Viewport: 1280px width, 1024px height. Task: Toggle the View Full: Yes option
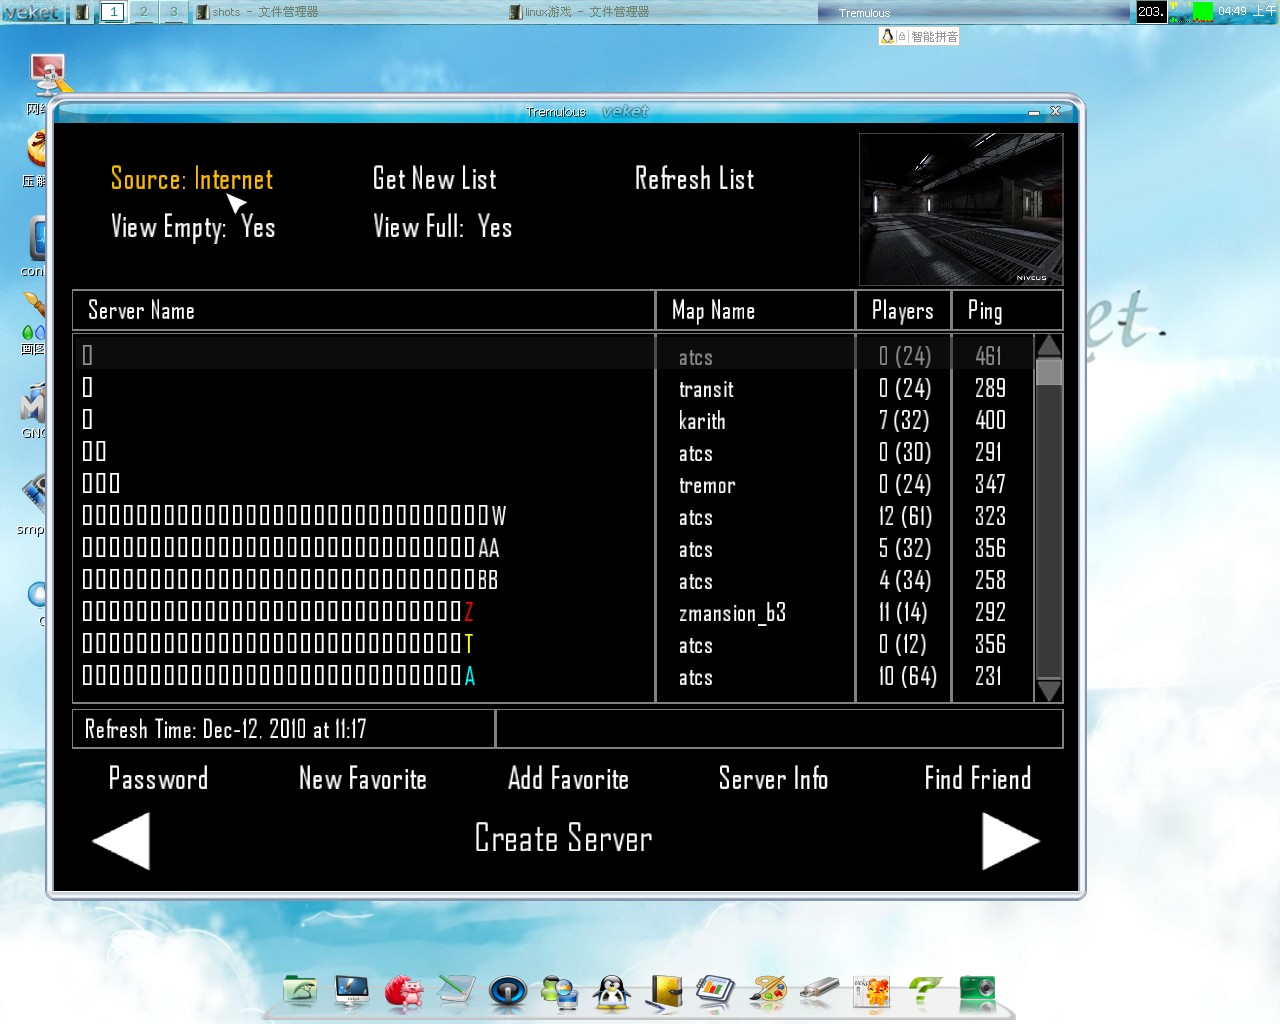pyautogui.click(x=443, y=227)
